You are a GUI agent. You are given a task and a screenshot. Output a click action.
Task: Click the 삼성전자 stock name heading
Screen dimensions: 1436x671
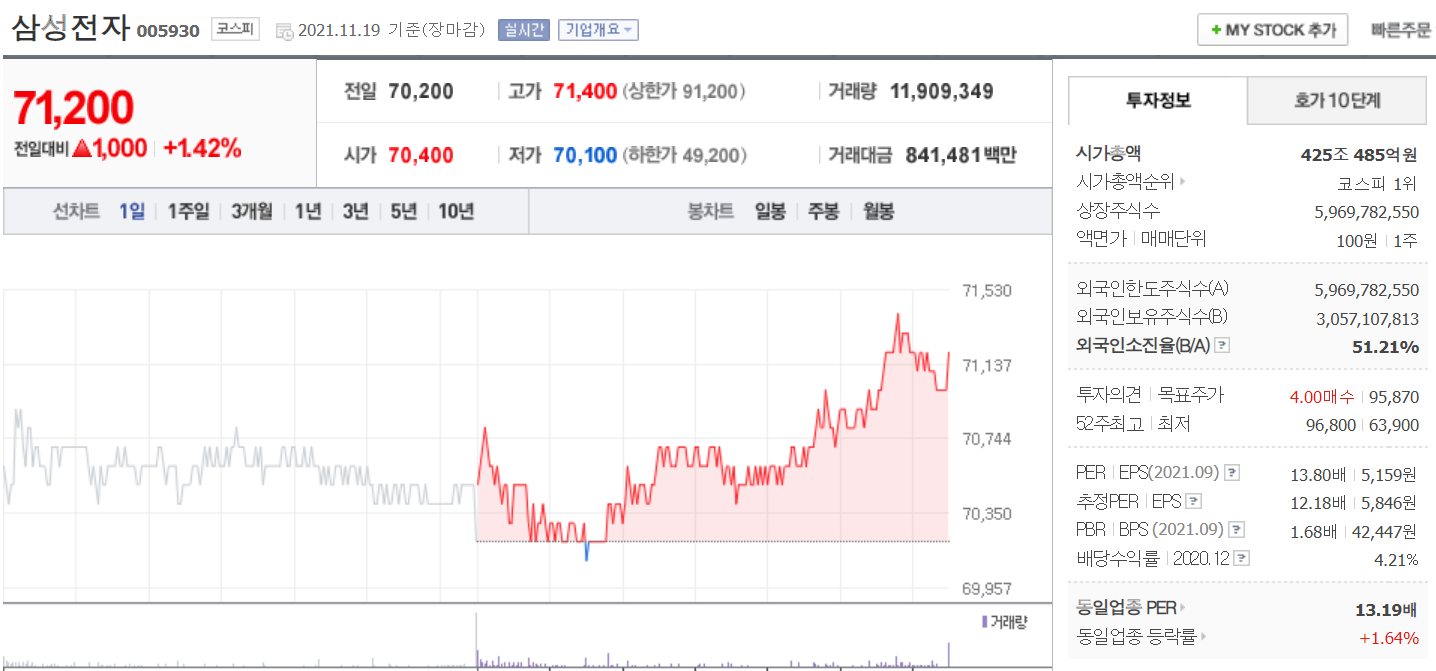tap(71, 27)
